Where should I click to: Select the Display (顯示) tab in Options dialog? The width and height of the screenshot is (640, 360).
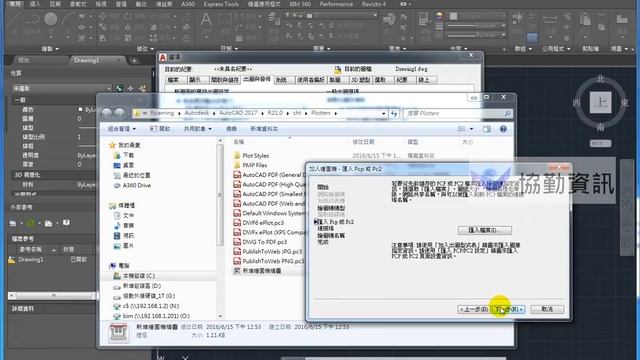[x=195, y=80]
